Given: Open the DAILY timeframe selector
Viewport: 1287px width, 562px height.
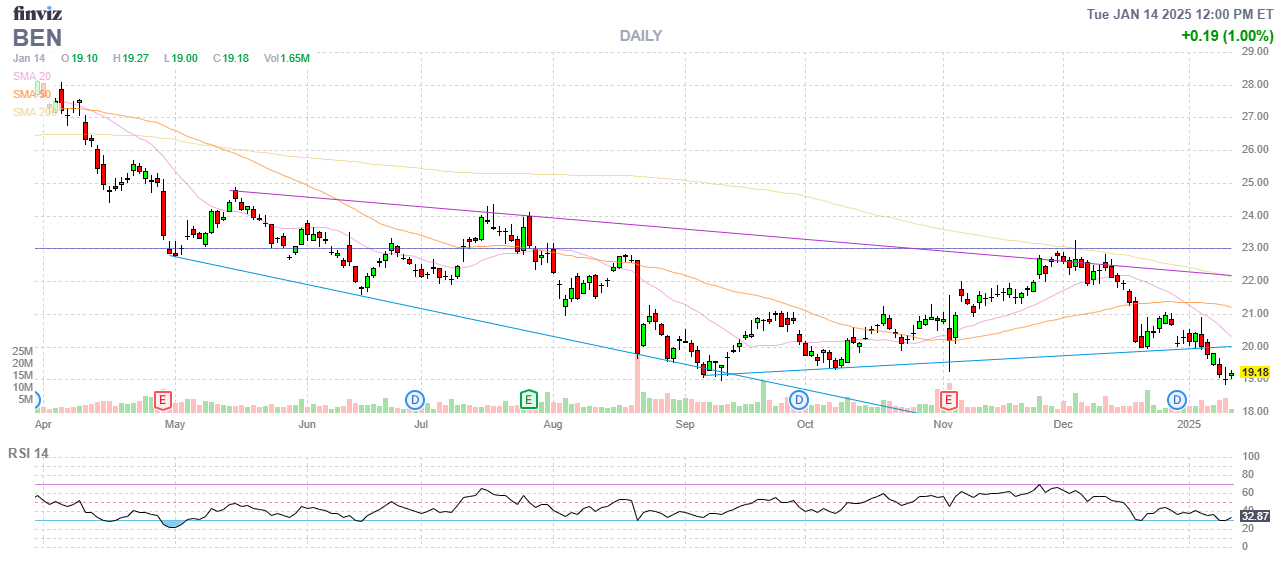Looking at the screenshot, I should [x=640, y=36].
